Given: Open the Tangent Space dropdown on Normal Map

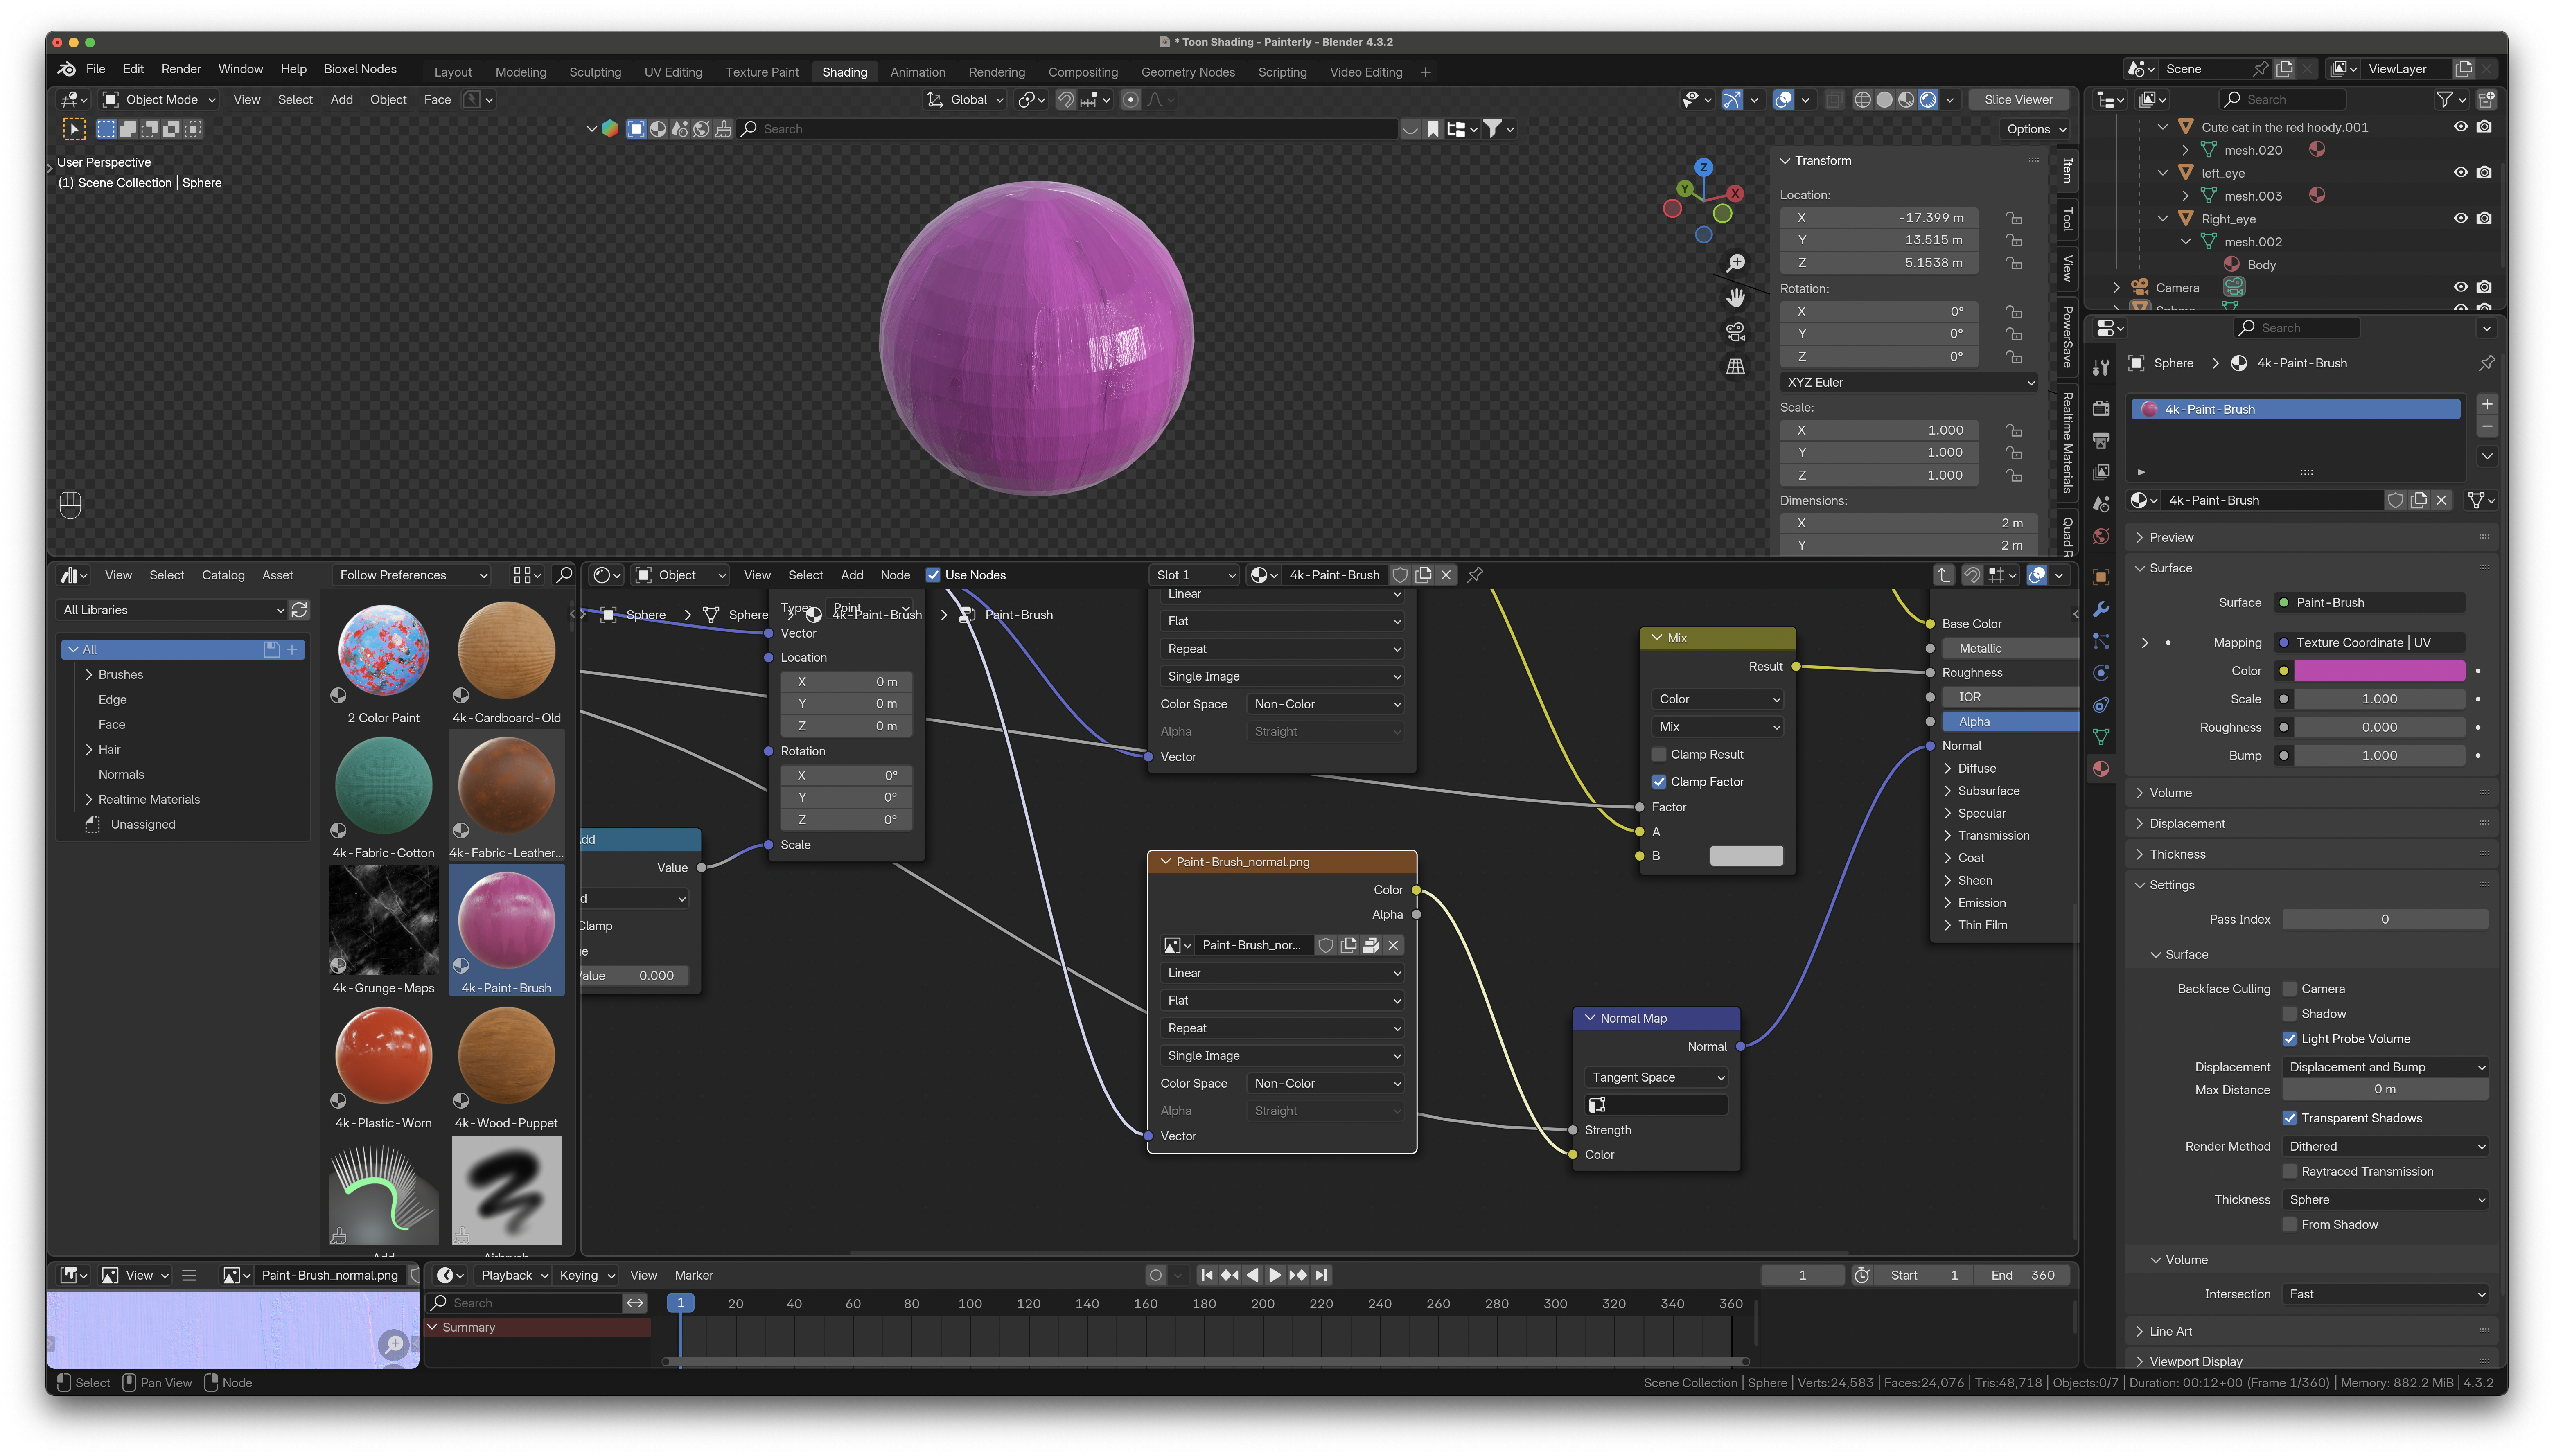Looking at the screenshot, I should click(1657, 1077).
